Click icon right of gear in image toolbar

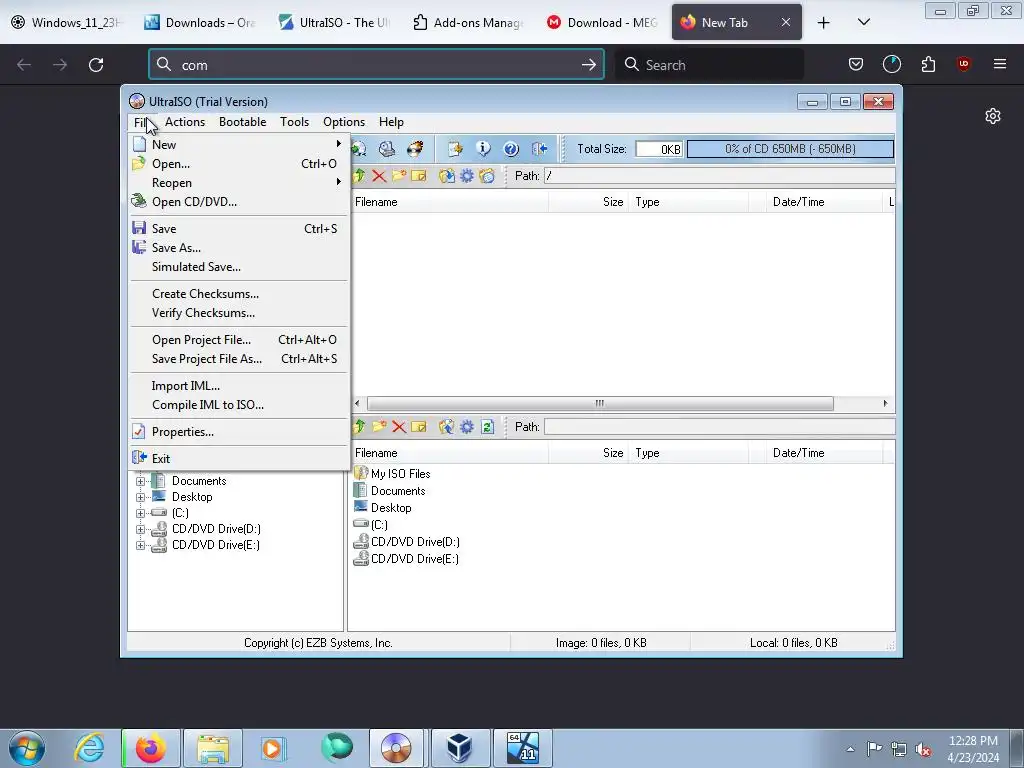pos(487,176)
